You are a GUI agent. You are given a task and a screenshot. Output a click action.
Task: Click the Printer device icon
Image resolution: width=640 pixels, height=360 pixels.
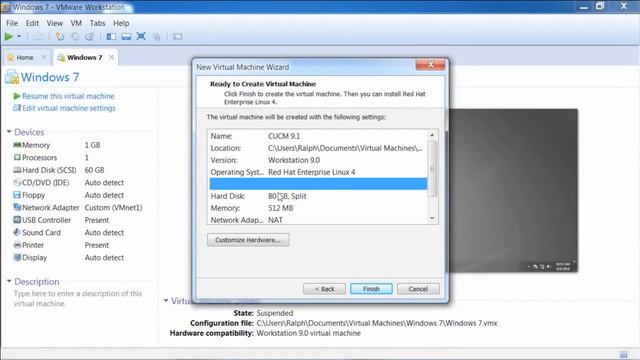point(17,245)
